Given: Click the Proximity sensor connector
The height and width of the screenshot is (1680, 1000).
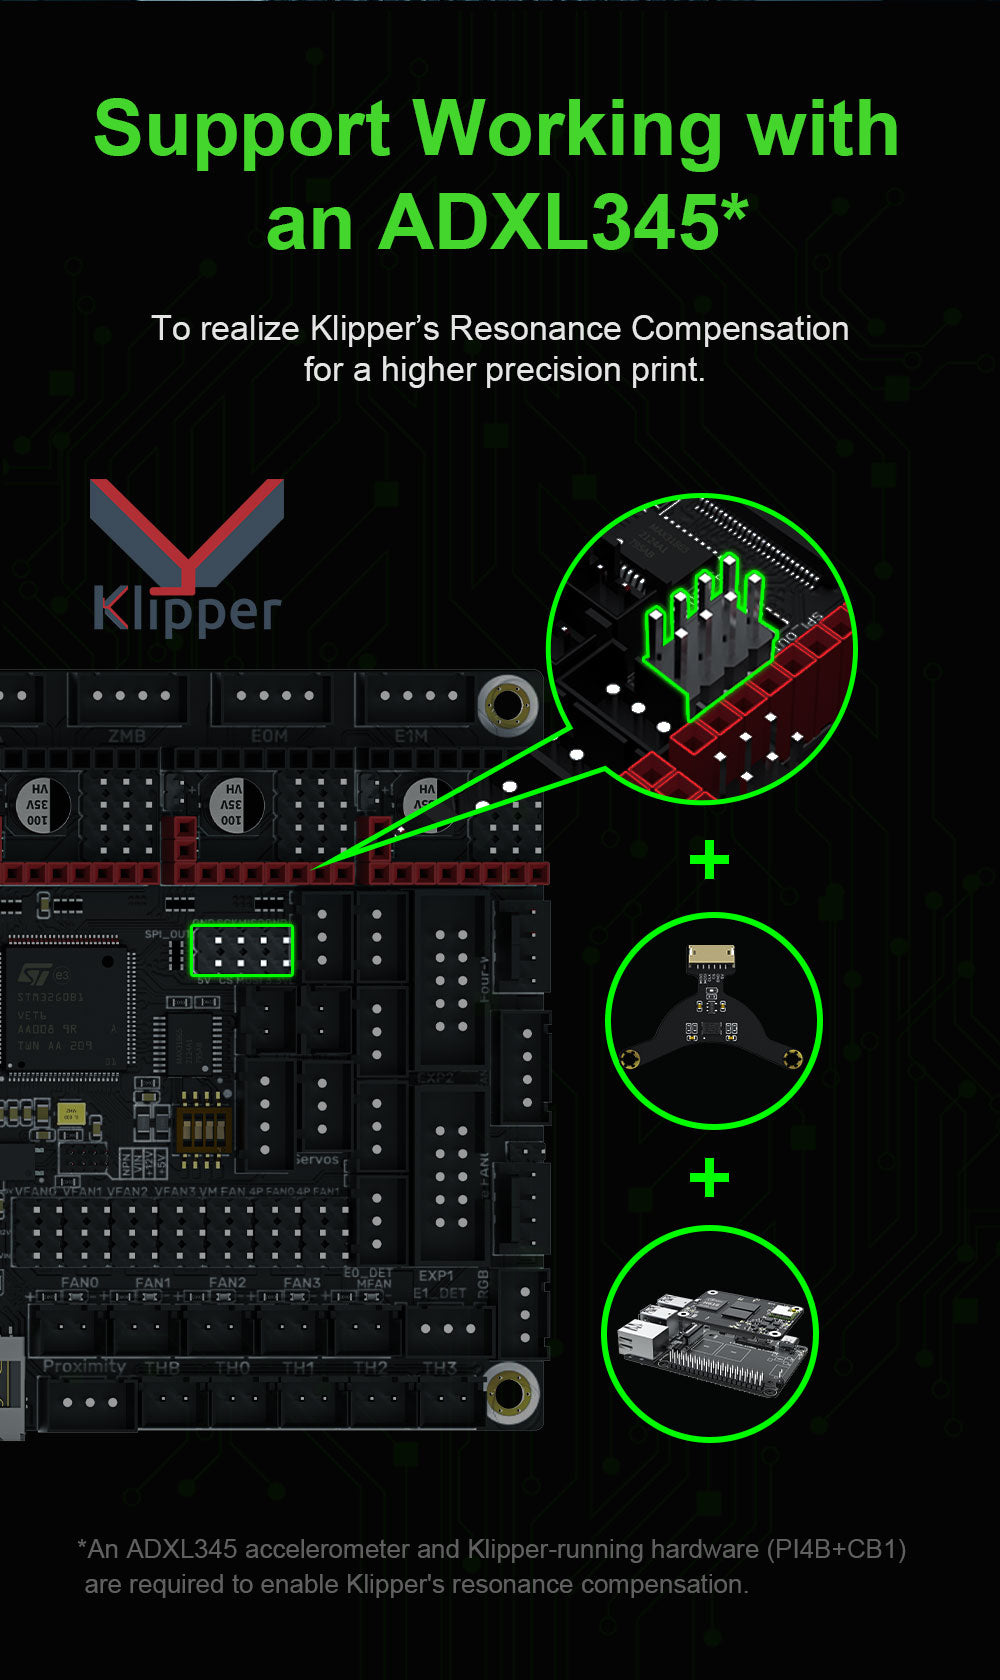Looking at the screenshot, I should point(88,1401).
